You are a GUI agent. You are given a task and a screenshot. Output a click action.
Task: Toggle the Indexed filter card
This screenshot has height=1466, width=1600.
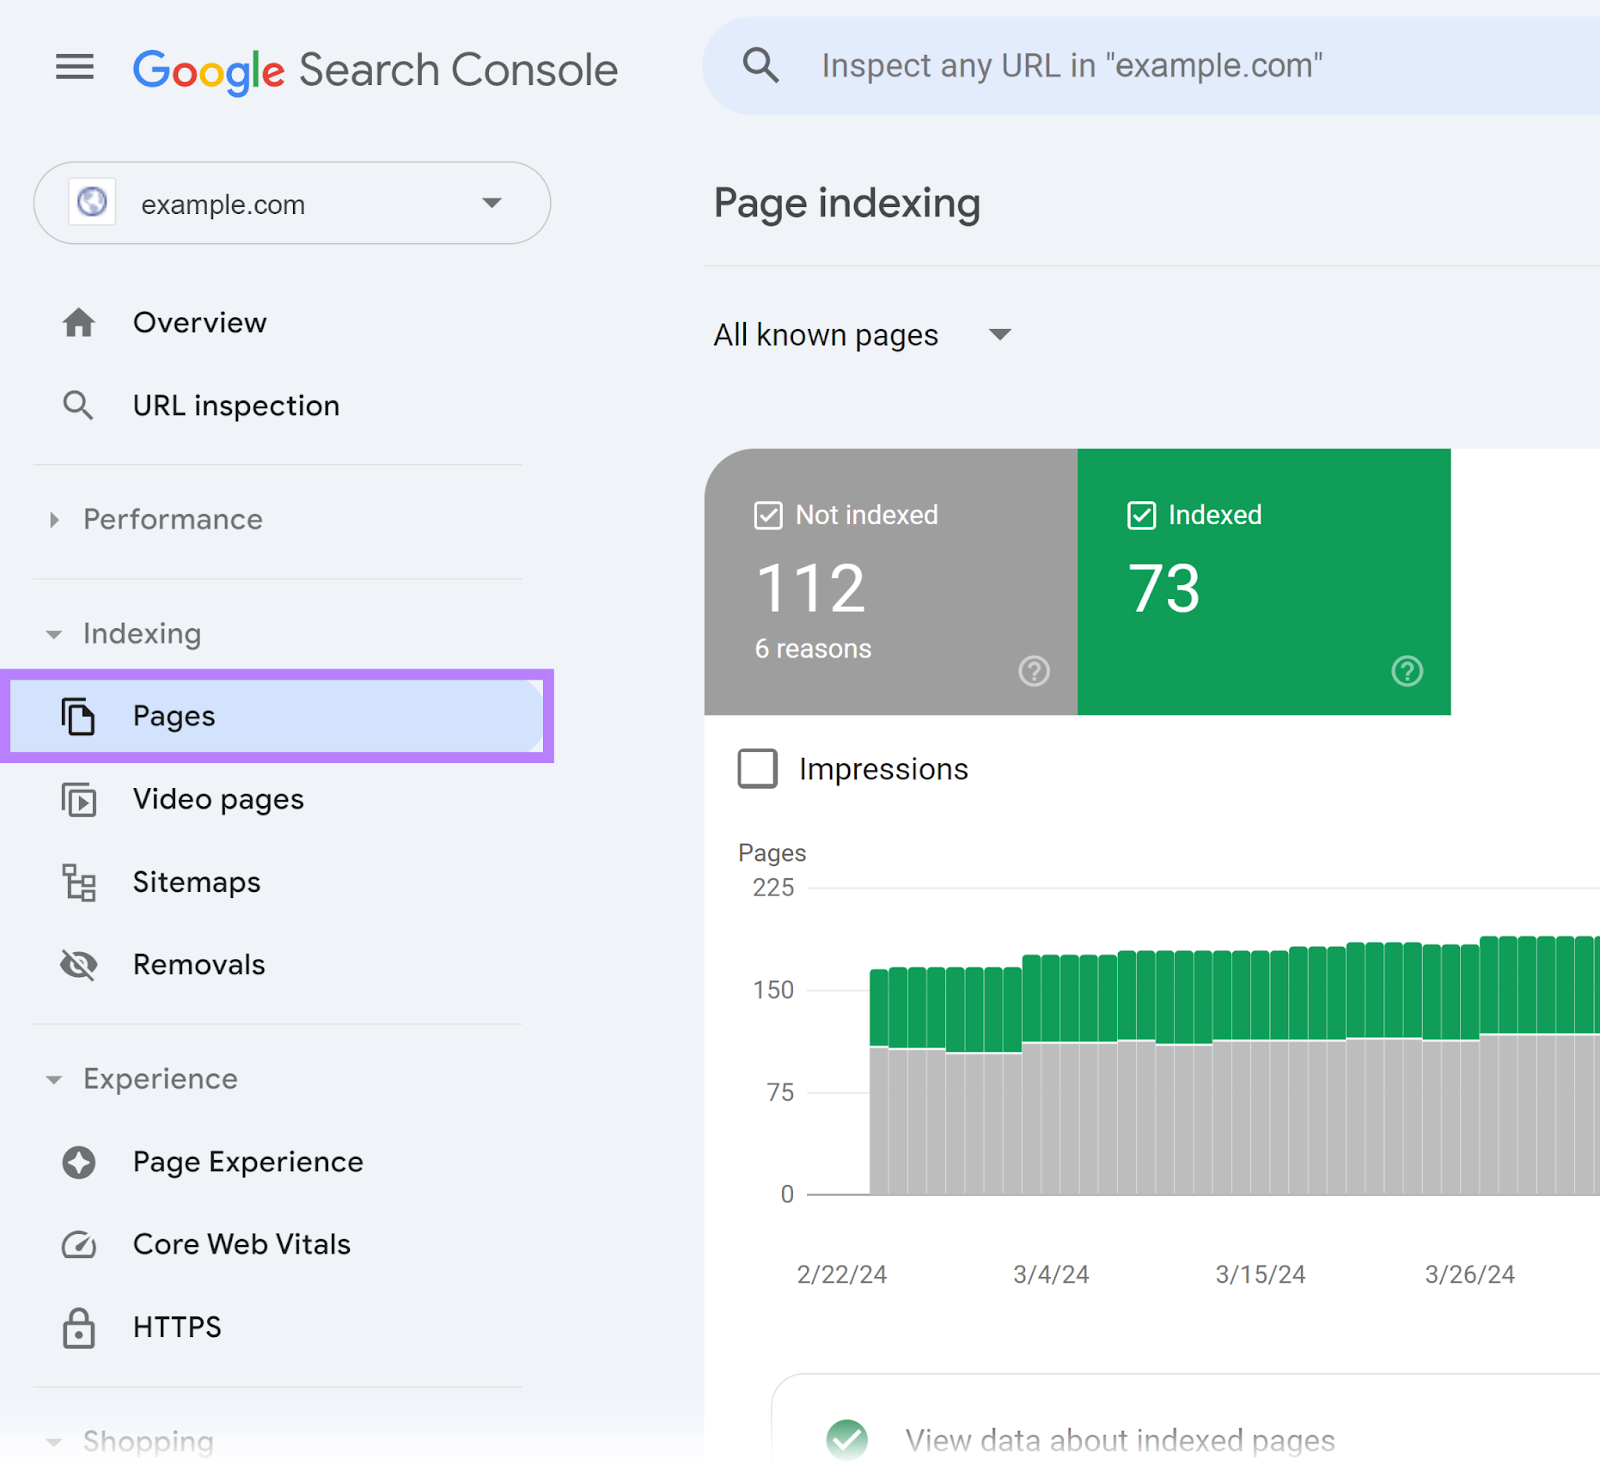click(1263, 580)
